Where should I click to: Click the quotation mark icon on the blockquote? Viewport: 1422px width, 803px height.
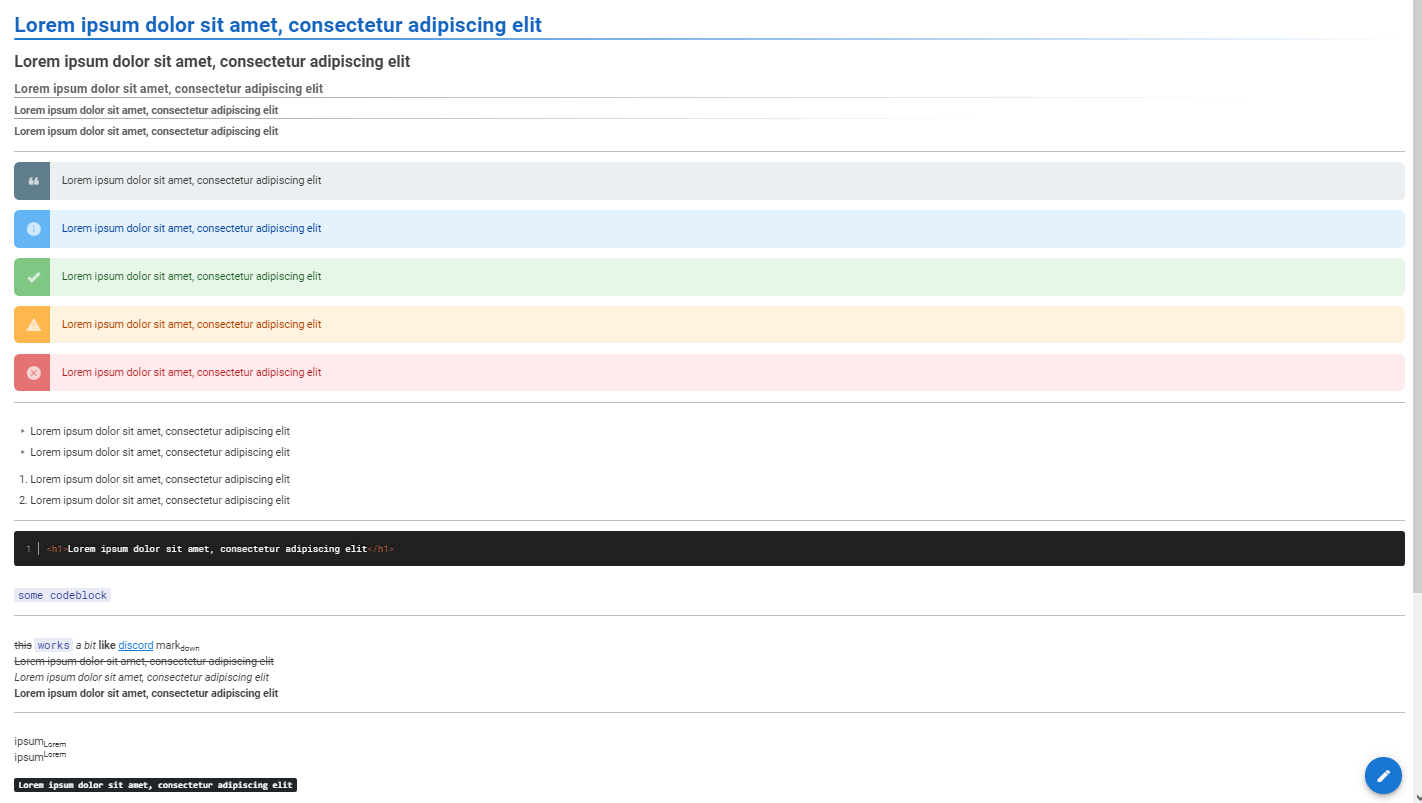[x=31, y=180]
